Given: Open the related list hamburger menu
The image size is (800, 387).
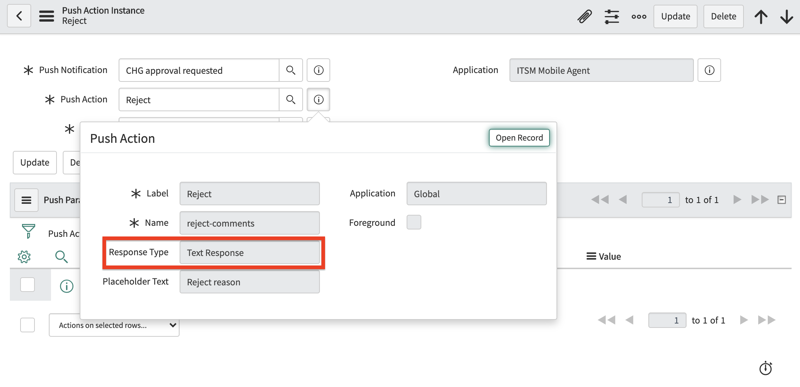Looking at the screenshot, I should click(27, 200).
